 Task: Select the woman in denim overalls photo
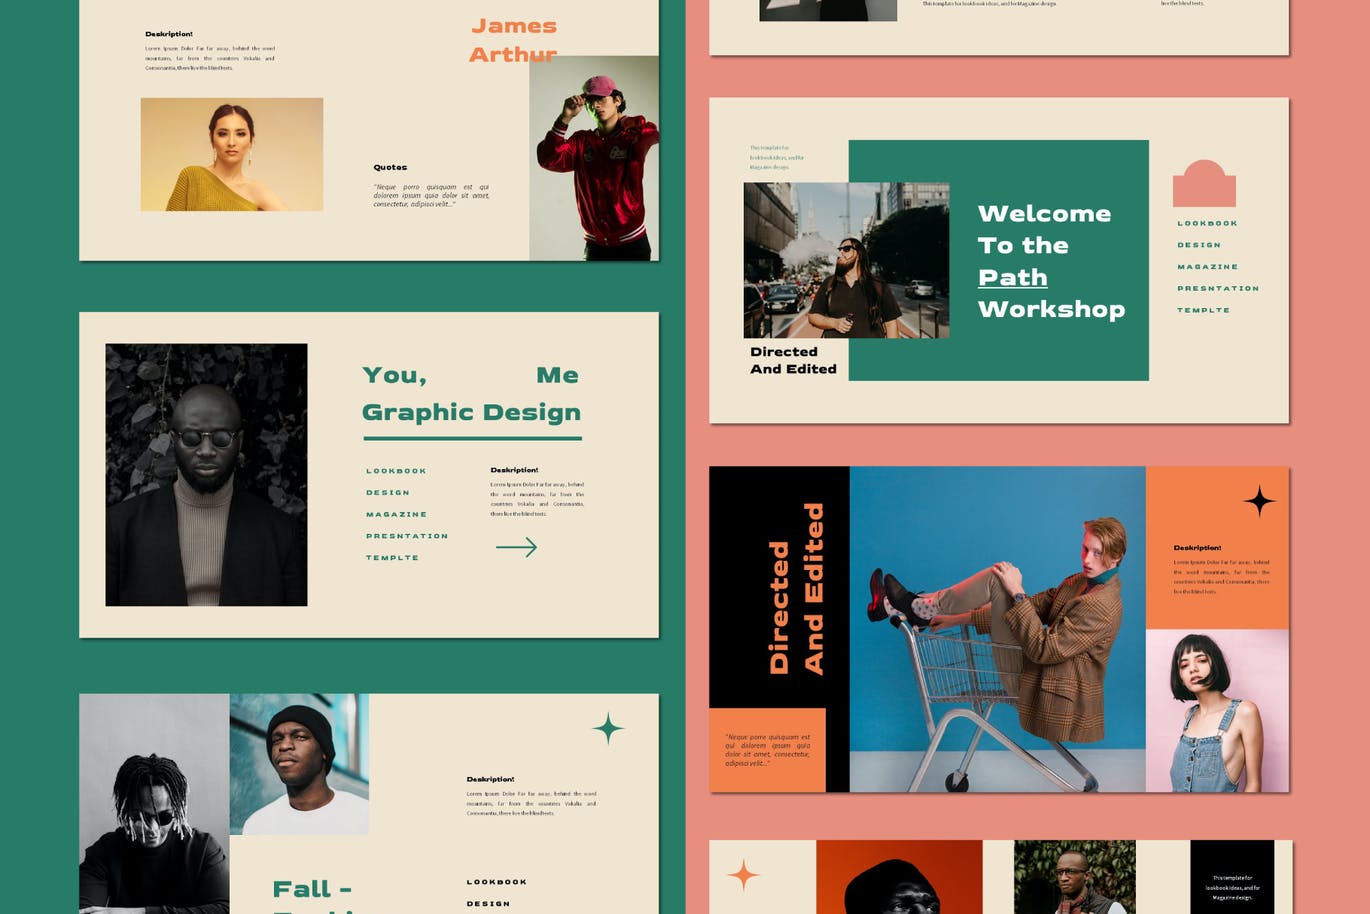(x=1217, y=710)
